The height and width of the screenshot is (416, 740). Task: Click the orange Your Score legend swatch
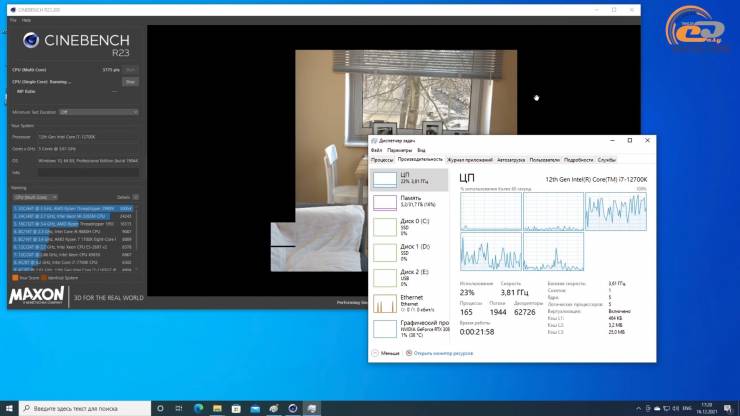(15, 278)
